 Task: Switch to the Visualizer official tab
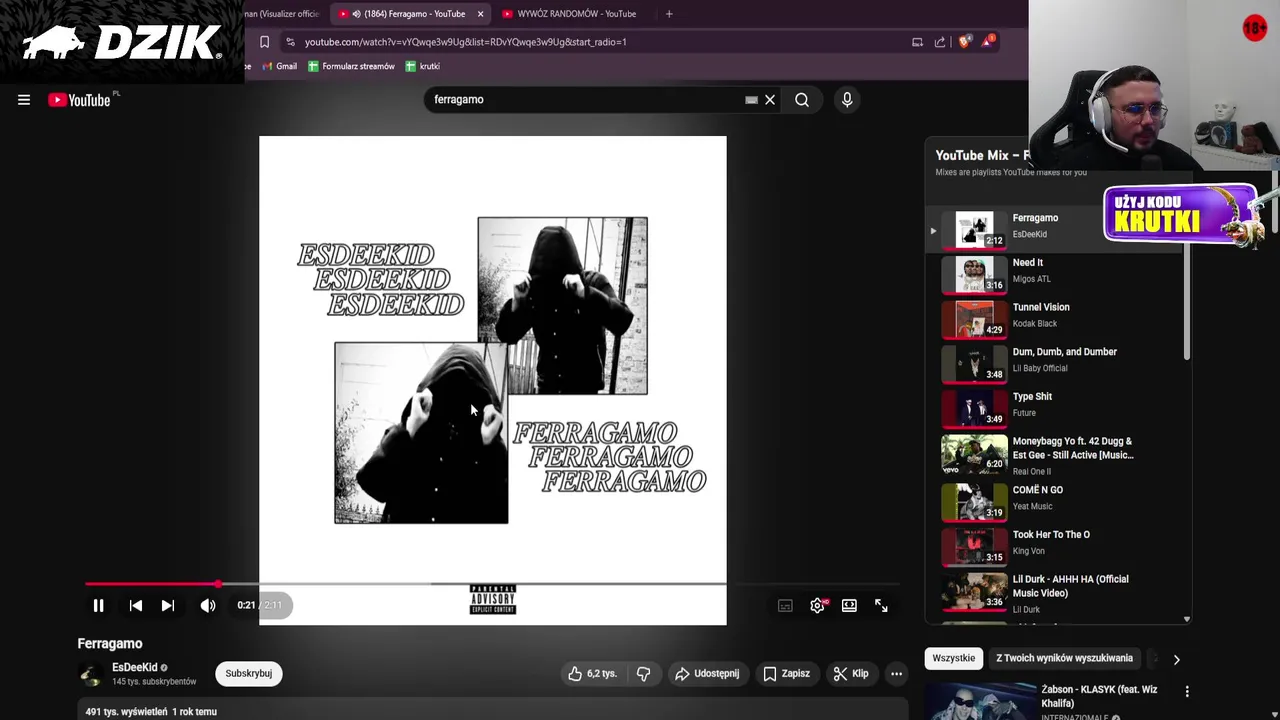coord(282,14)
